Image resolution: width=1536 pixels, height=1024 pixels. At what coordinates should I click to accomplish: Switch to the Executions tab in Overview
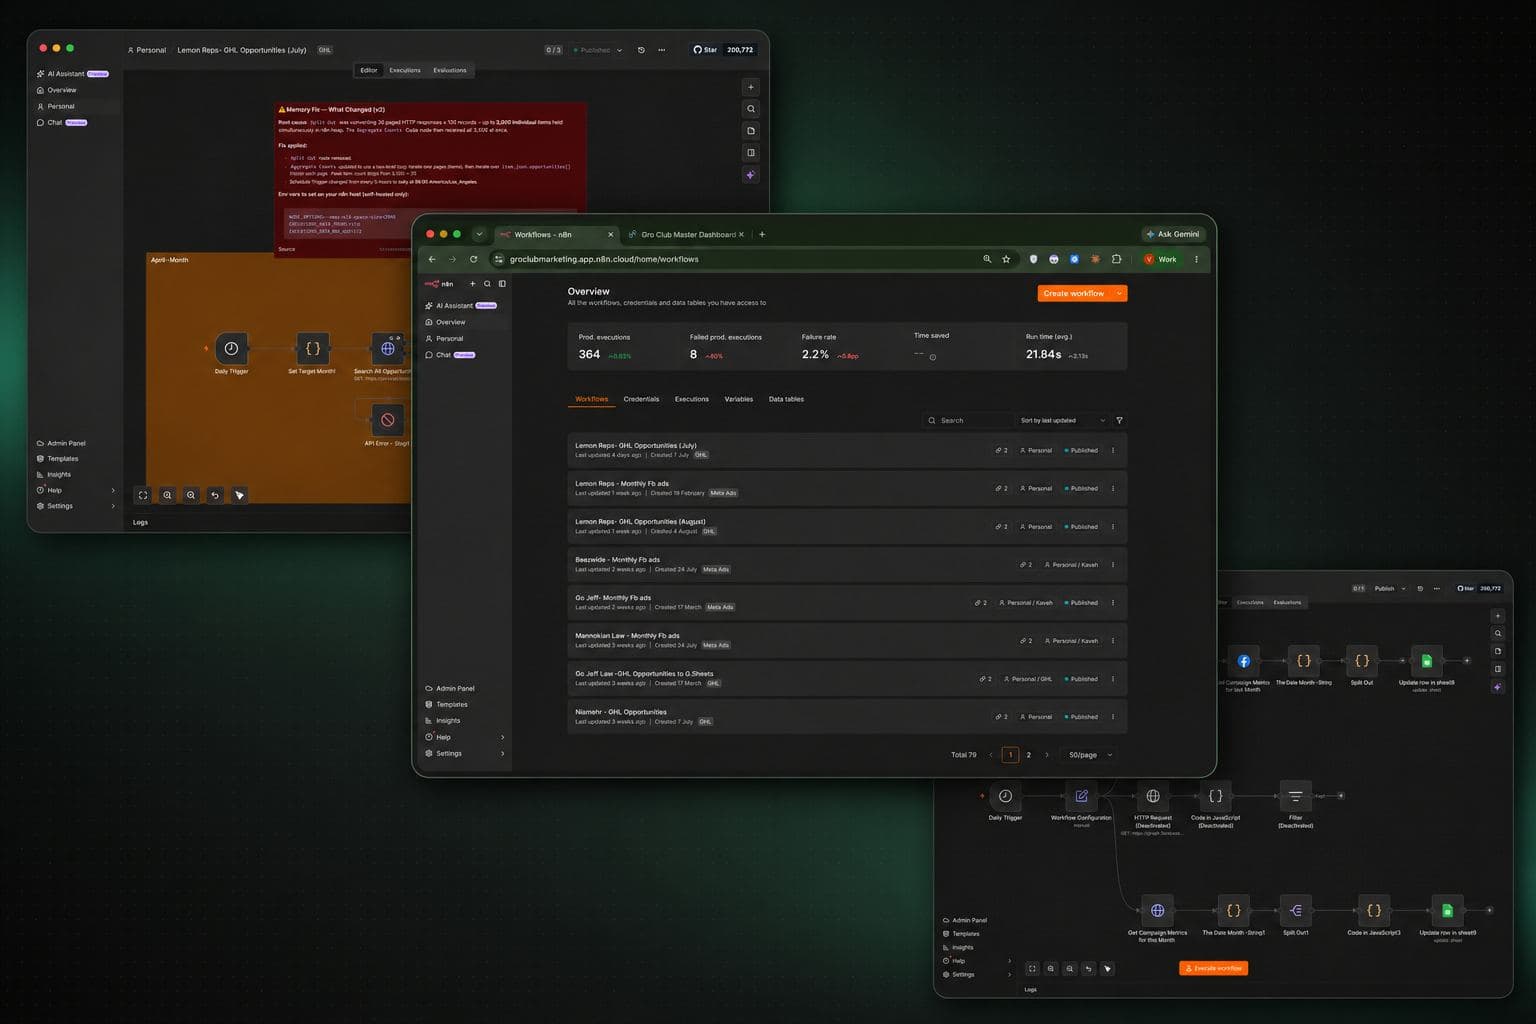(691, 399)
